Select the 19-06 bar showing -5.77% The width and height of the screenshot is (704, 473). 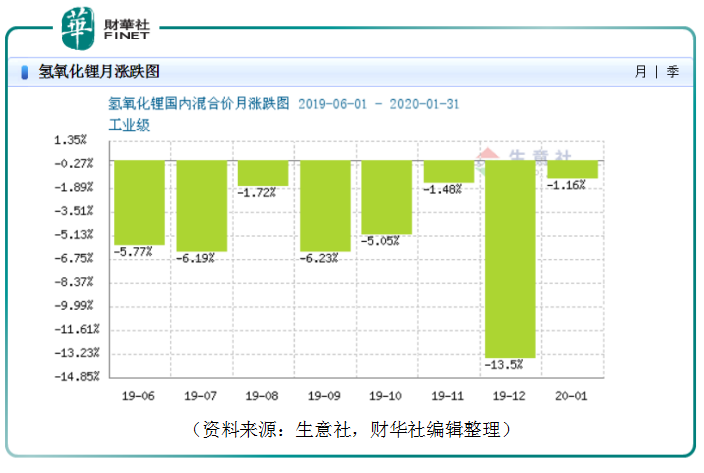point(140,202)
